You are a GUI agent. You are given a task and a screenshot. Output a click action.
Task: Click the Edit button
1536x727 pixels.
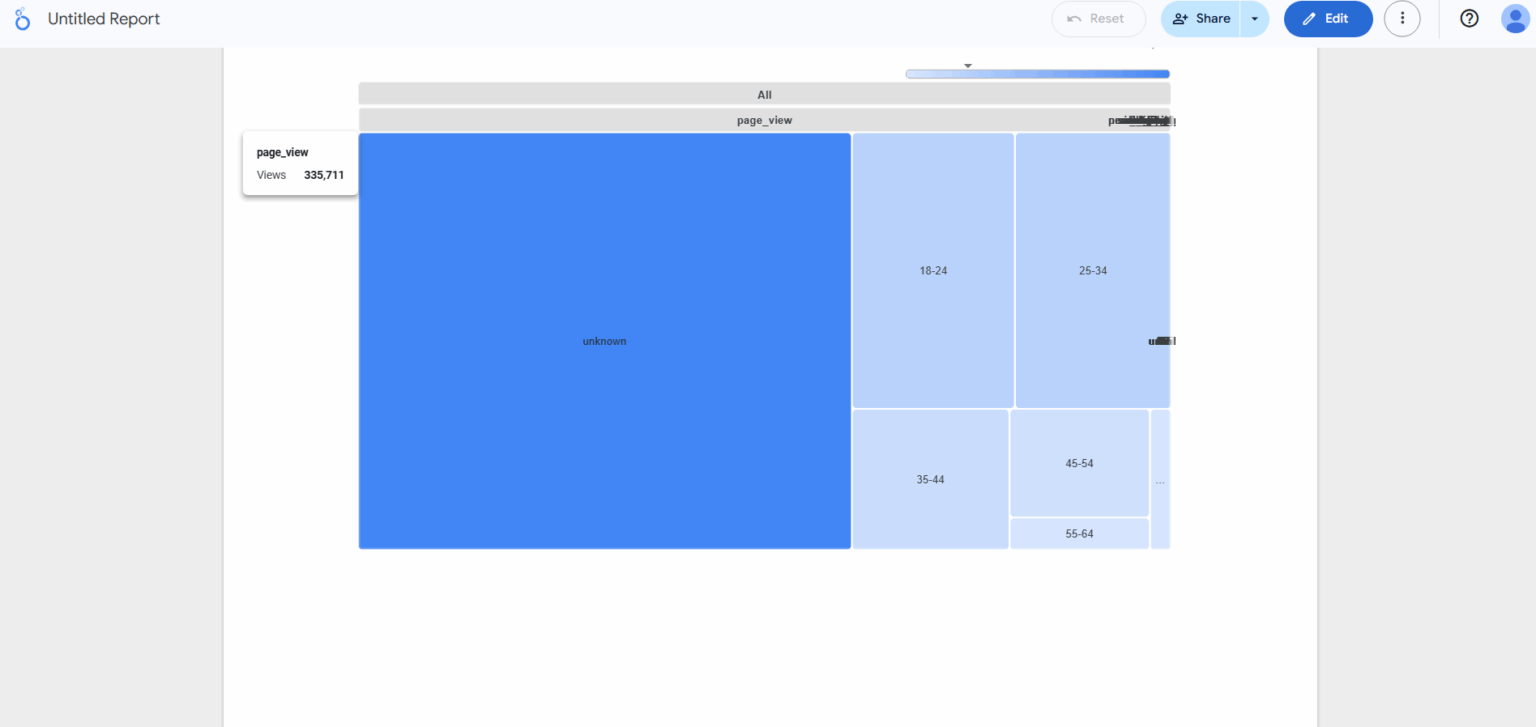pyautogui.click(x=1330, y=18)
